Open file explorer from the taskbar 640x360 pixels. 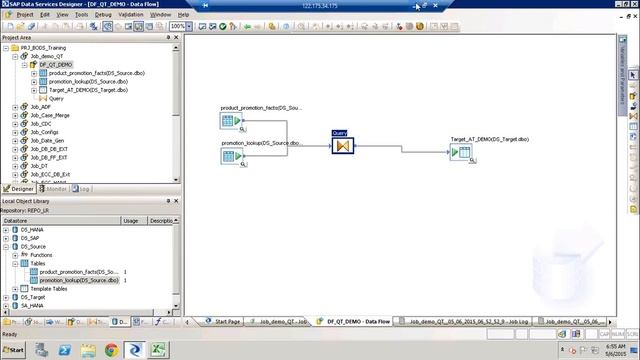point(88,350)
